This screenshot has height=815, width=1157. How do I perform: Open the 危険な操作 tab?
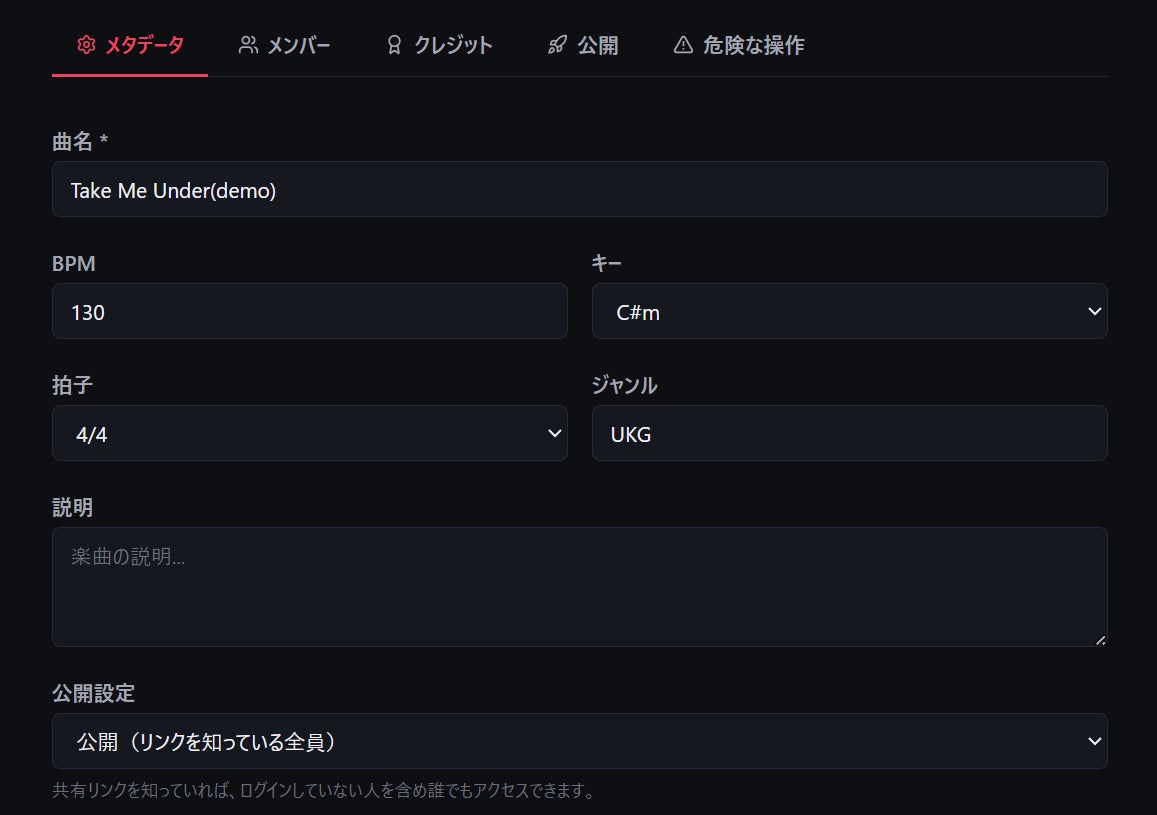739,45
